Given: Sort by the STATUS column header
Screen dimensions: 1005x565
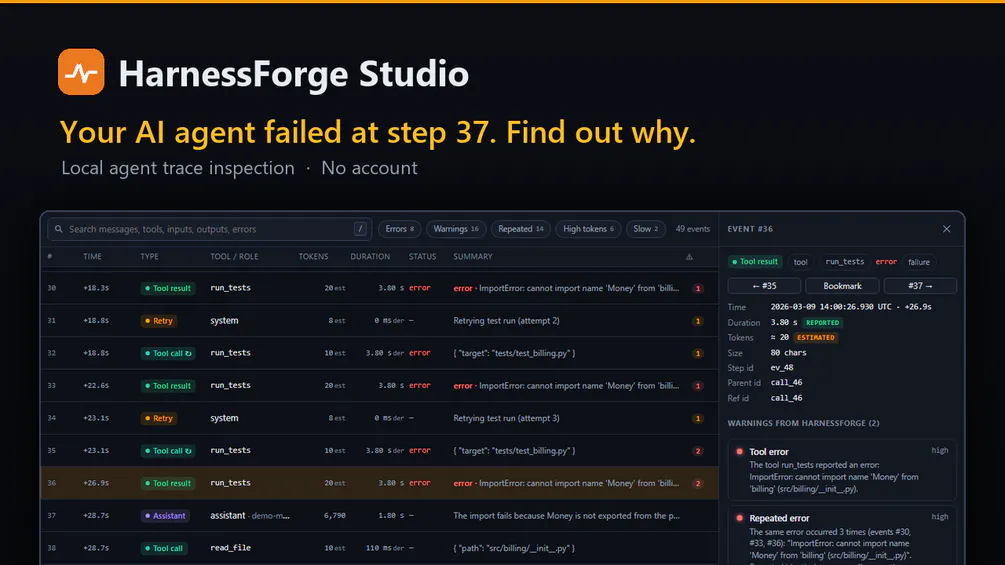Looking at the screenshot, I should (x=422, y=256).
